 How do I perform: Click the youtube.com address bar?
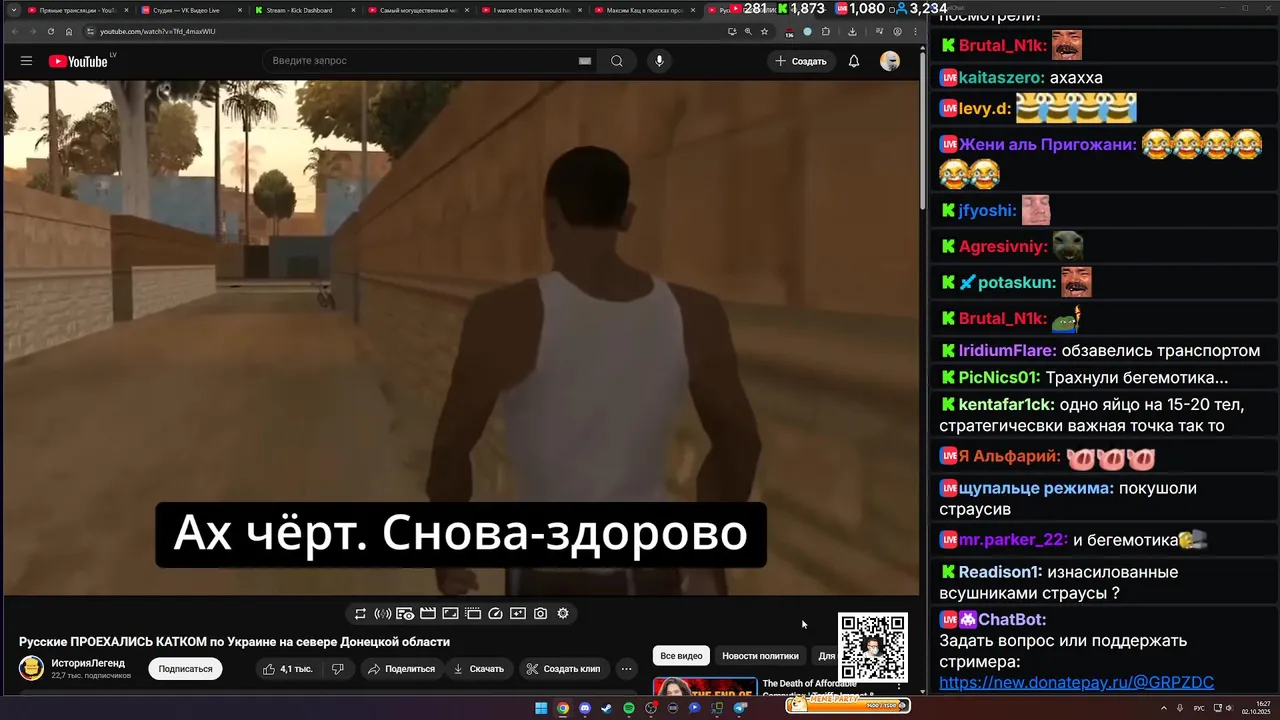[x=400, y=31]
